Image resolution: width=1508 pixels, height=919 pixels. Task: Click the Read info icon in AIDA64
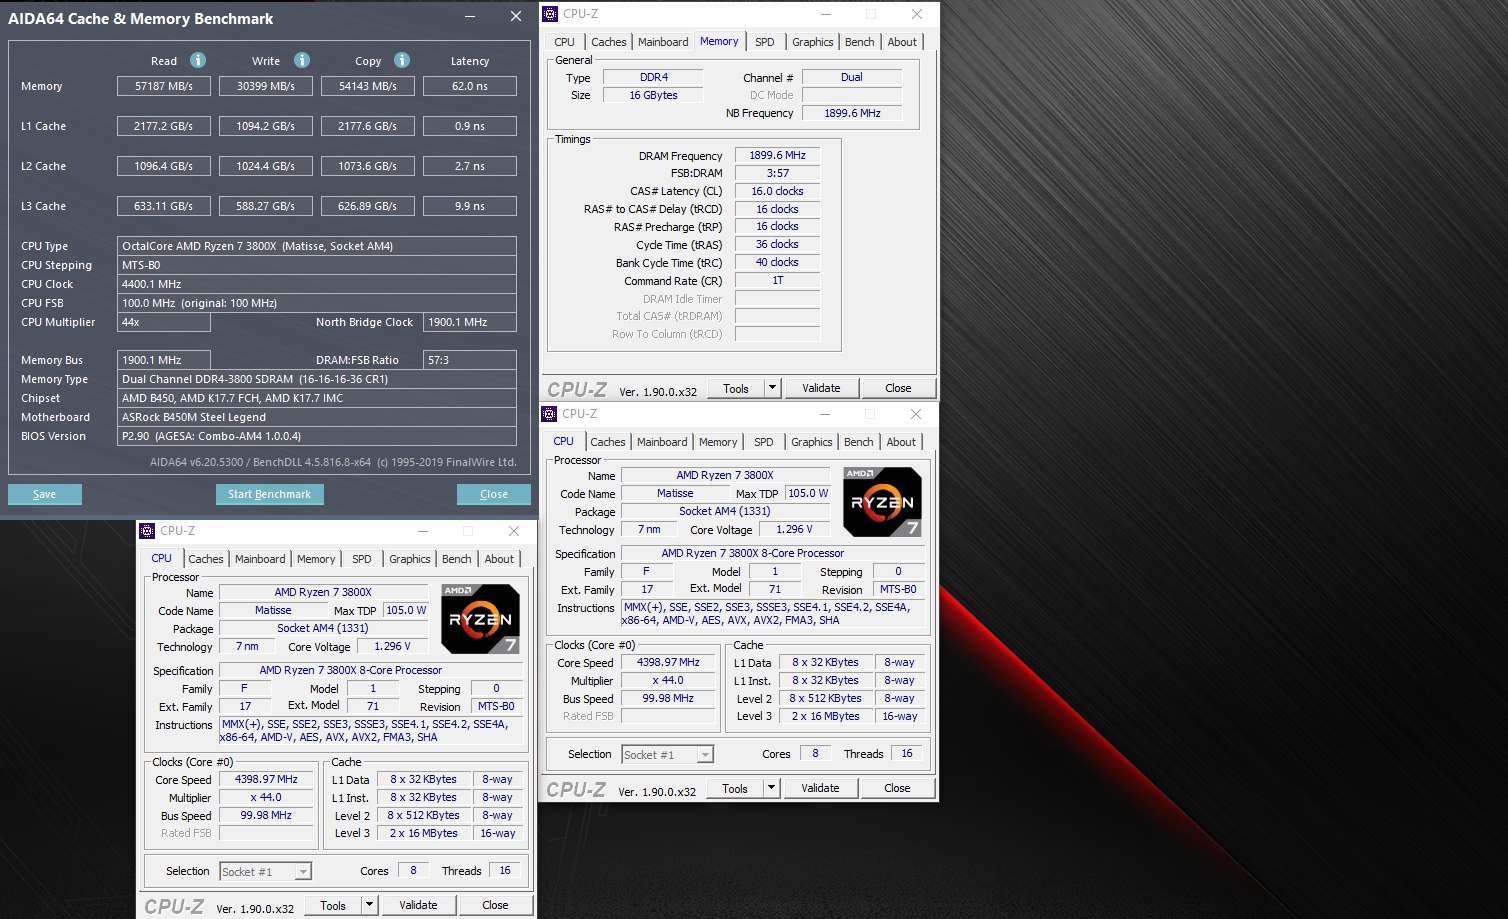198,60
